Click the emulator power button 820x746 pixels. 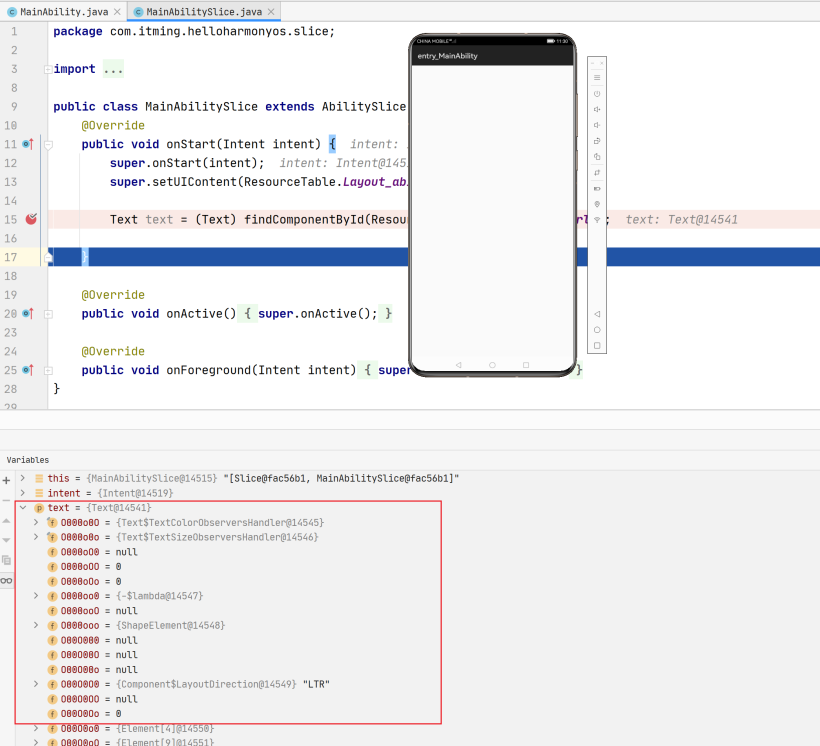coord(597,94)
